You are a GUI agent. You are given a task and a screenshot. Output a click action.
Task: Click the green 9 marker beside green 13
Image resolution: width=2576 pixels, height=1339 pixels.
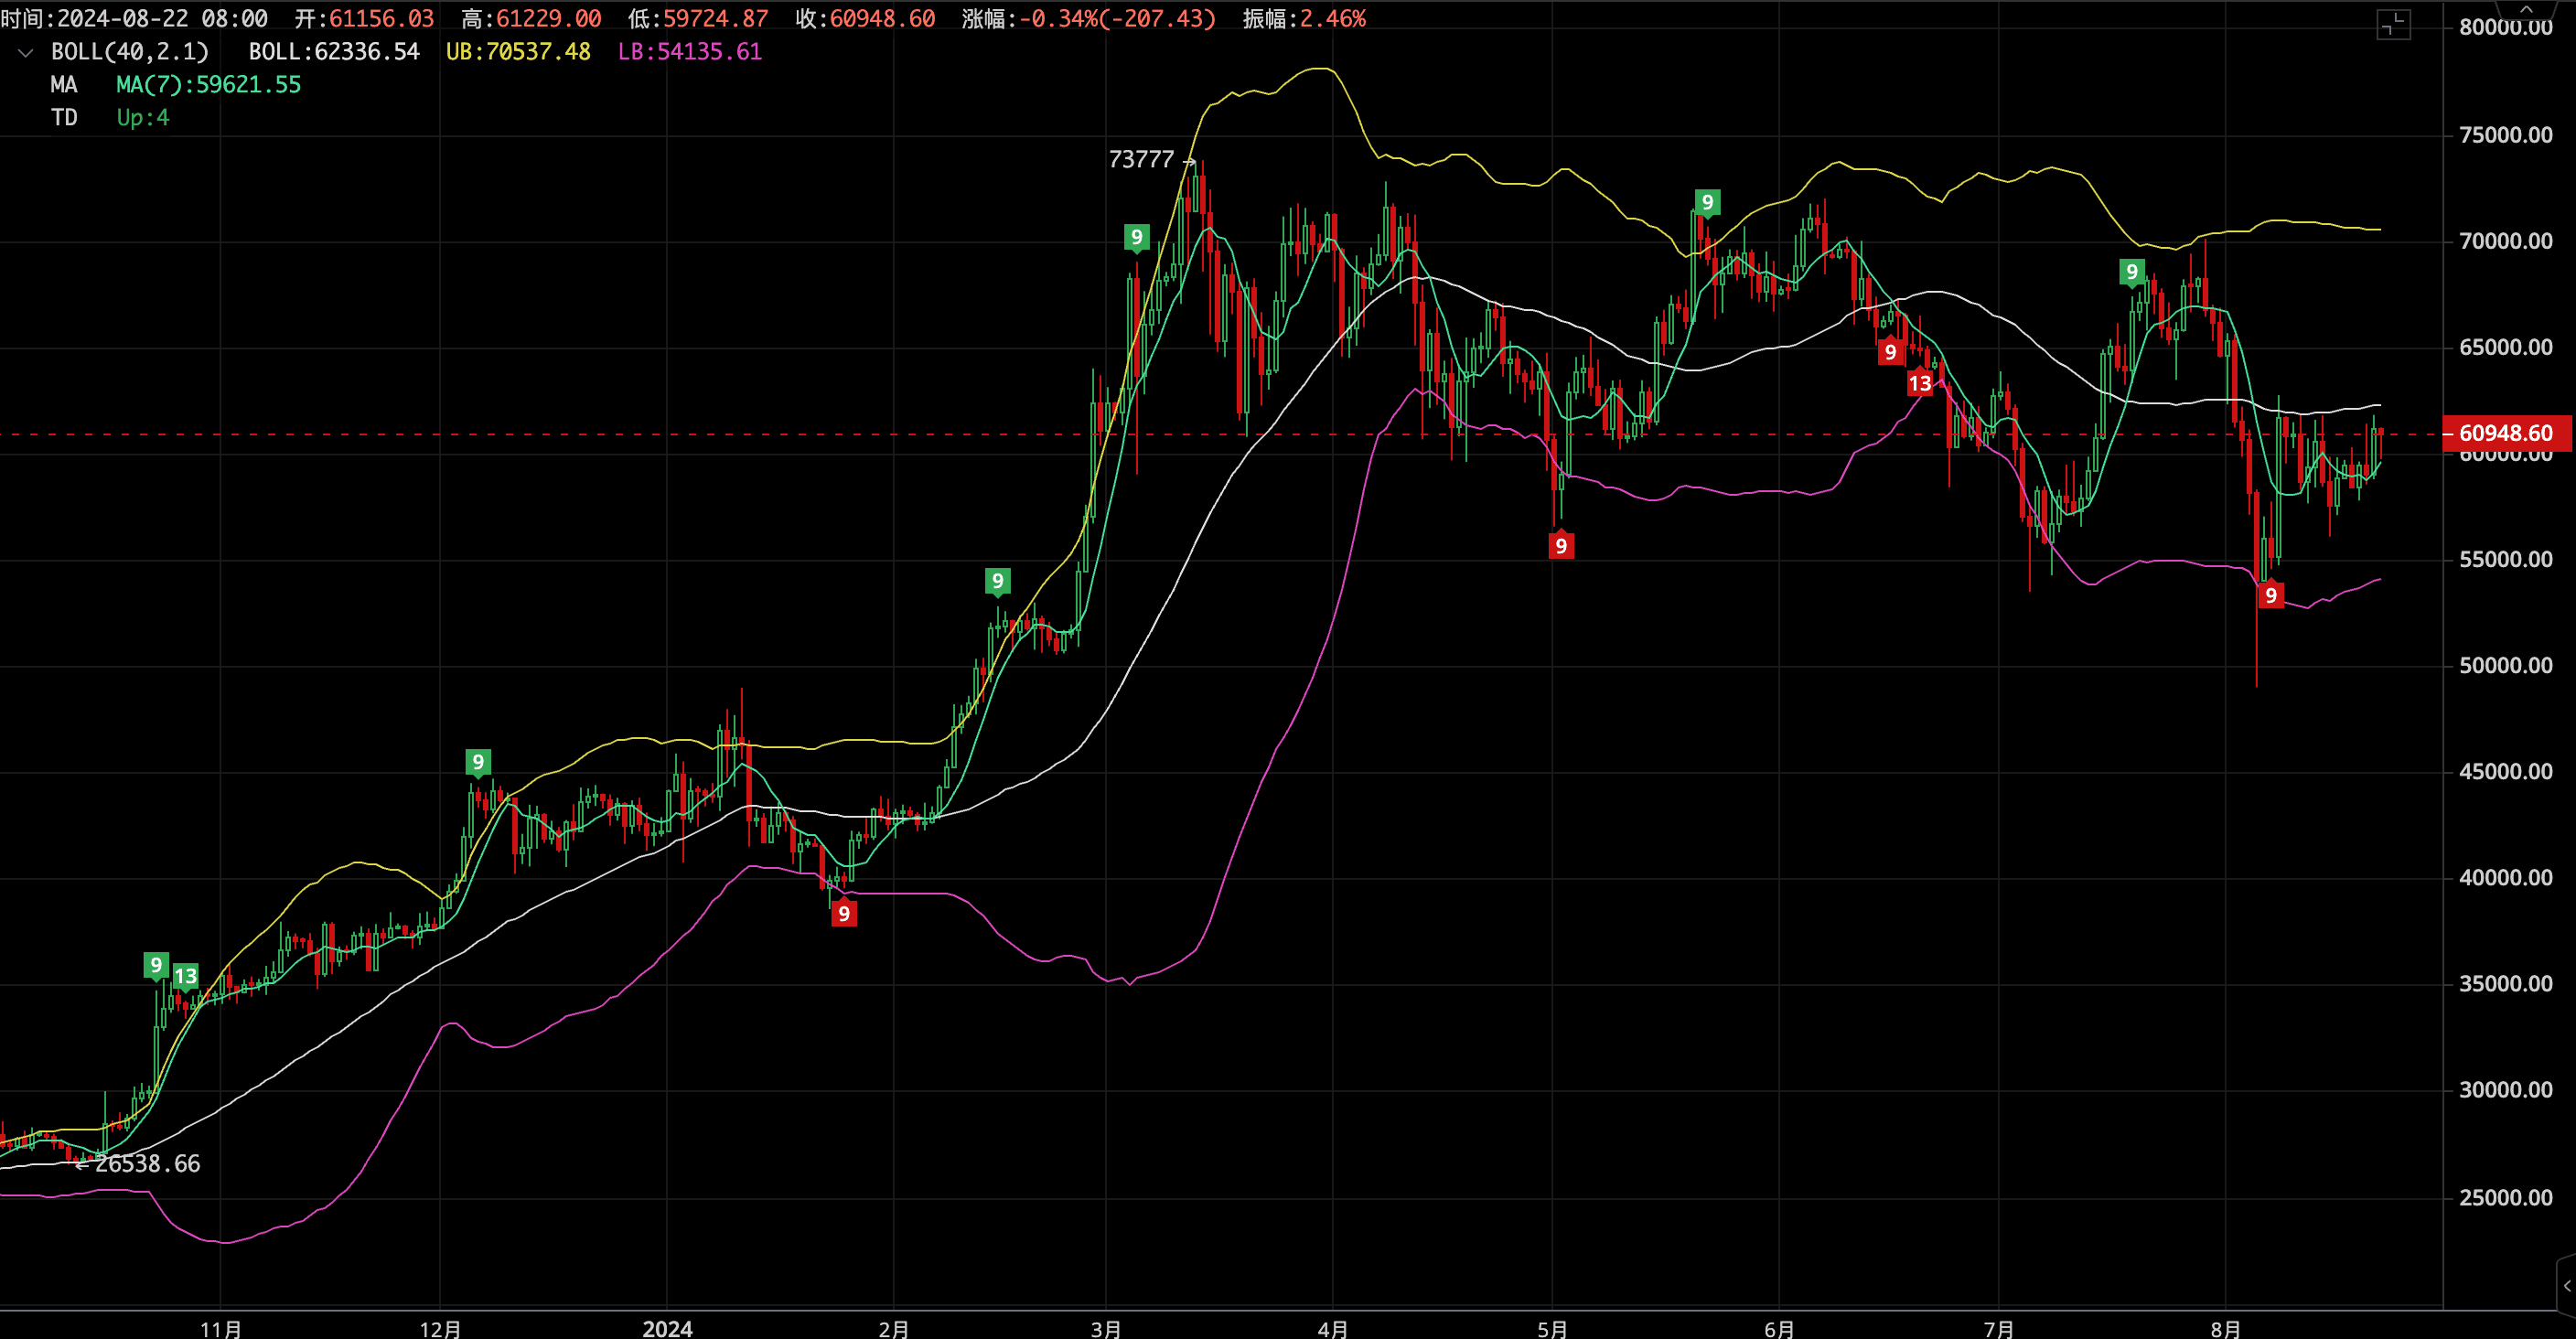point(155,965)
